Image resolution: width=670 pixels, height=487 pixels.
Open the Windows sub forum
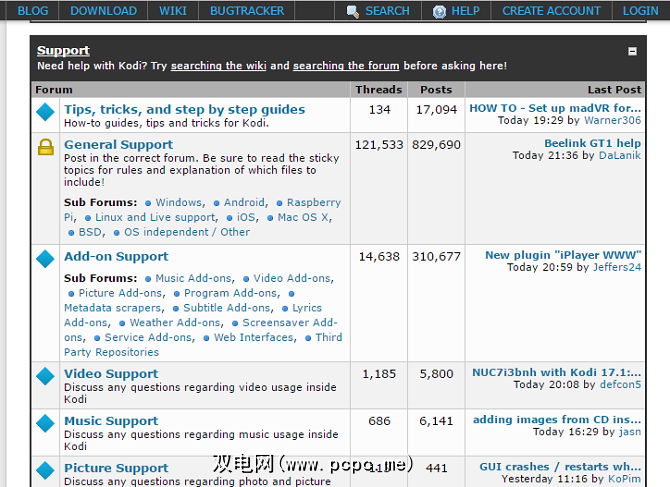(179, 202)
